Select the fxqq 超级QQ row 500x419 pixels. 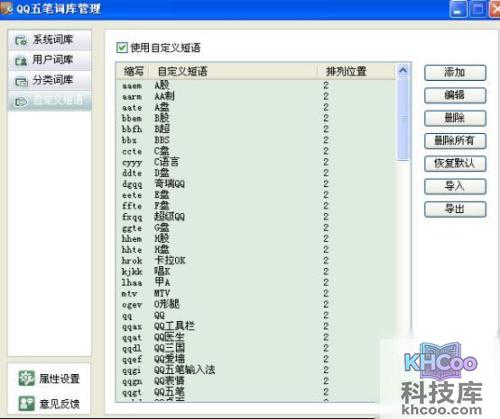point(256,217)
